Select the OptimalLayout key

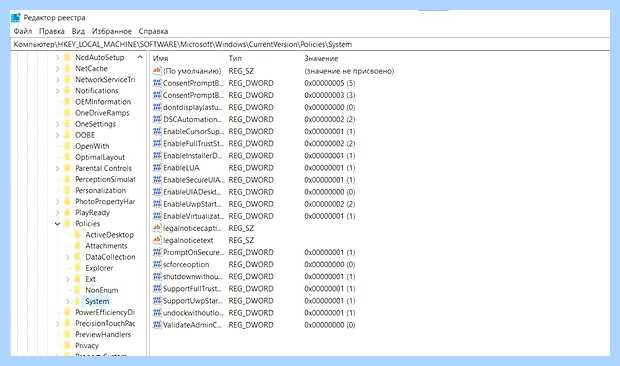click(100, 157)
